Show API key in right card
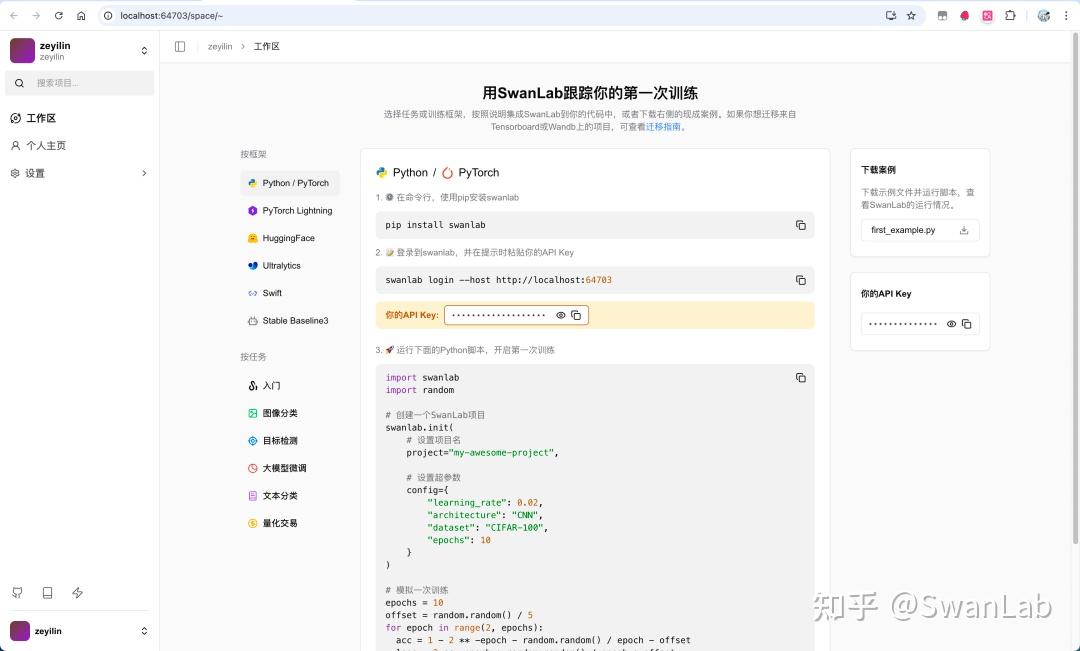Screen dimensions: 1080x651 (951, 324)
